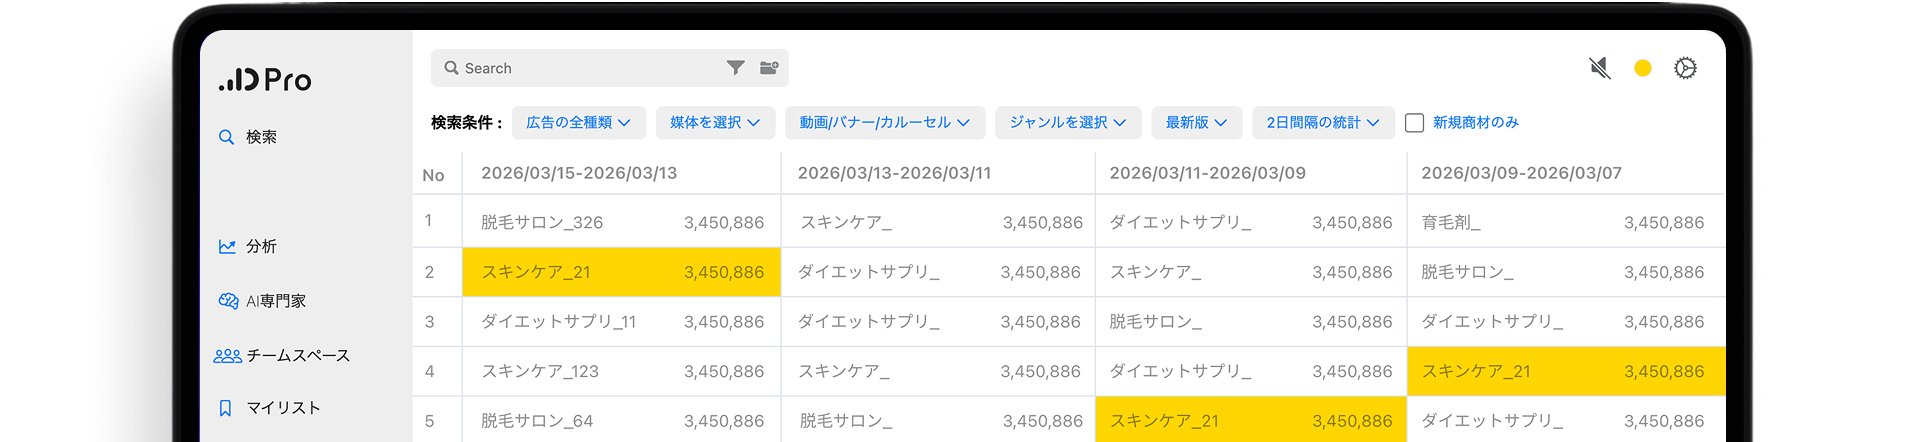The width and height of the screenshot is (1924, 442).
Task: Expand the ジャンルを選択 dropdown
Action: [x=1067, y=123]
